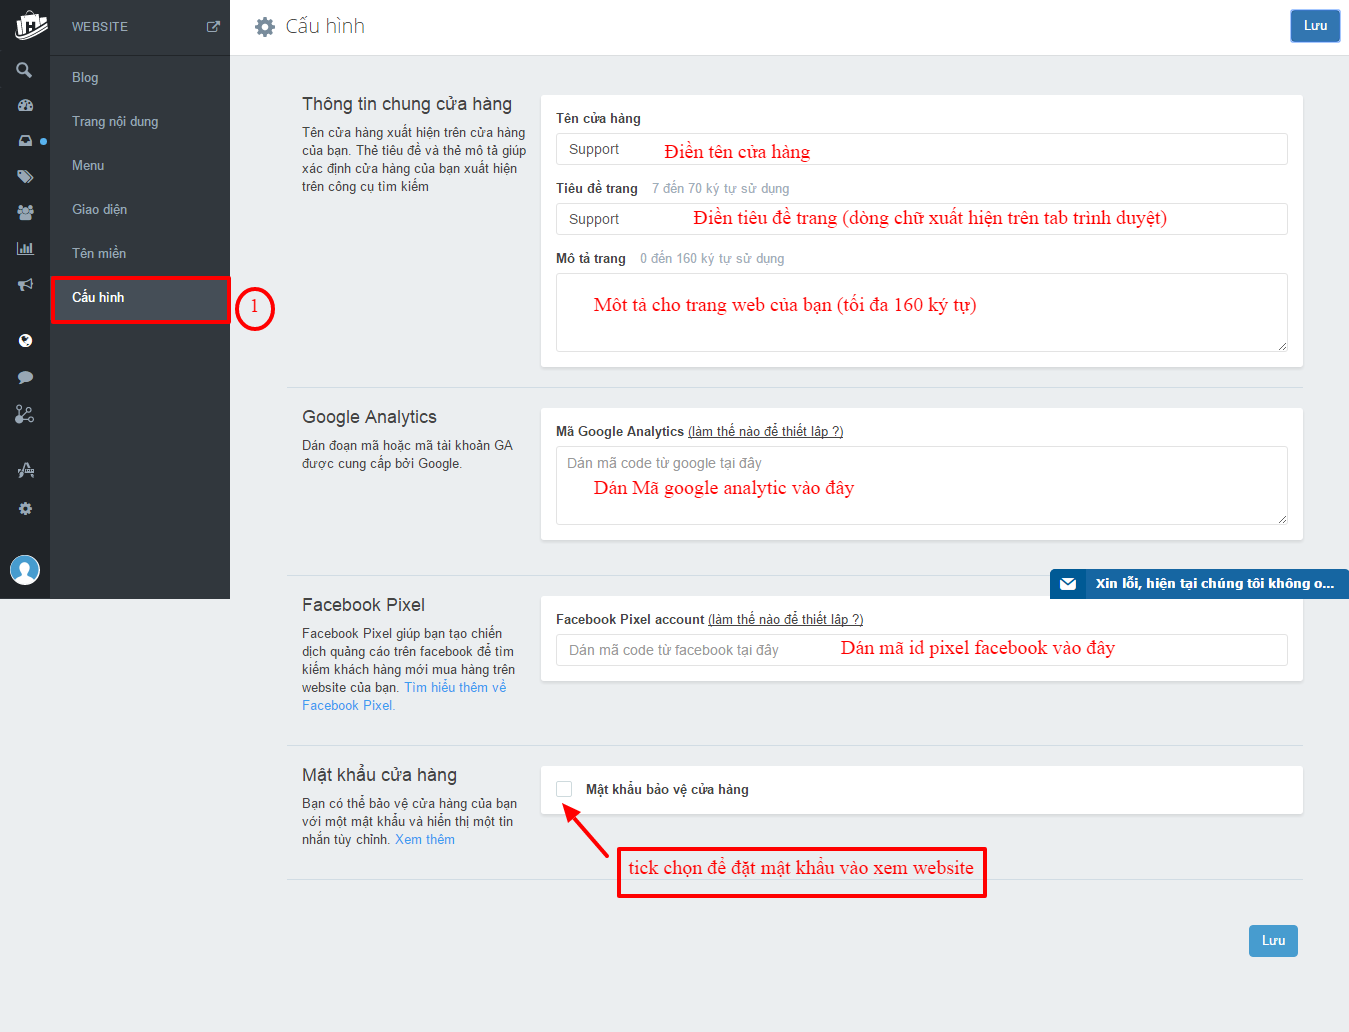Click the '7 đến 70 ký tự sử dụng' hint
1349x1032 pixels.
(x=720, y=189)
